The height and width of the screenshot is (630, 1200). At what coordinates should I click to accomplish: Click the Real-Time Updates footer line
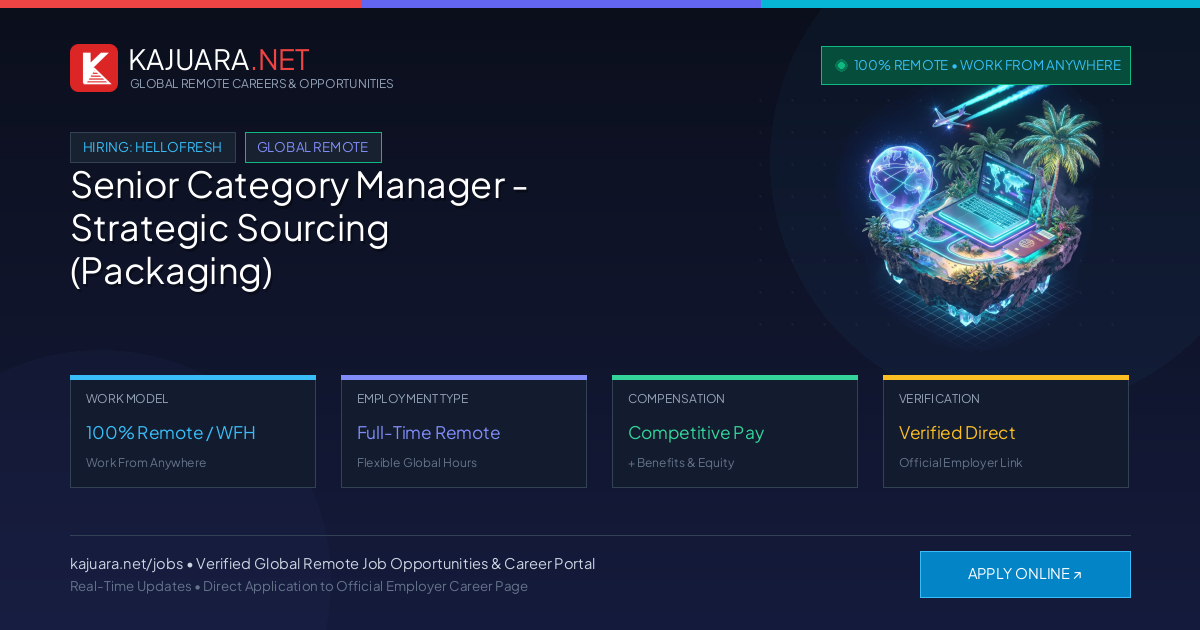tap(299, 586)
